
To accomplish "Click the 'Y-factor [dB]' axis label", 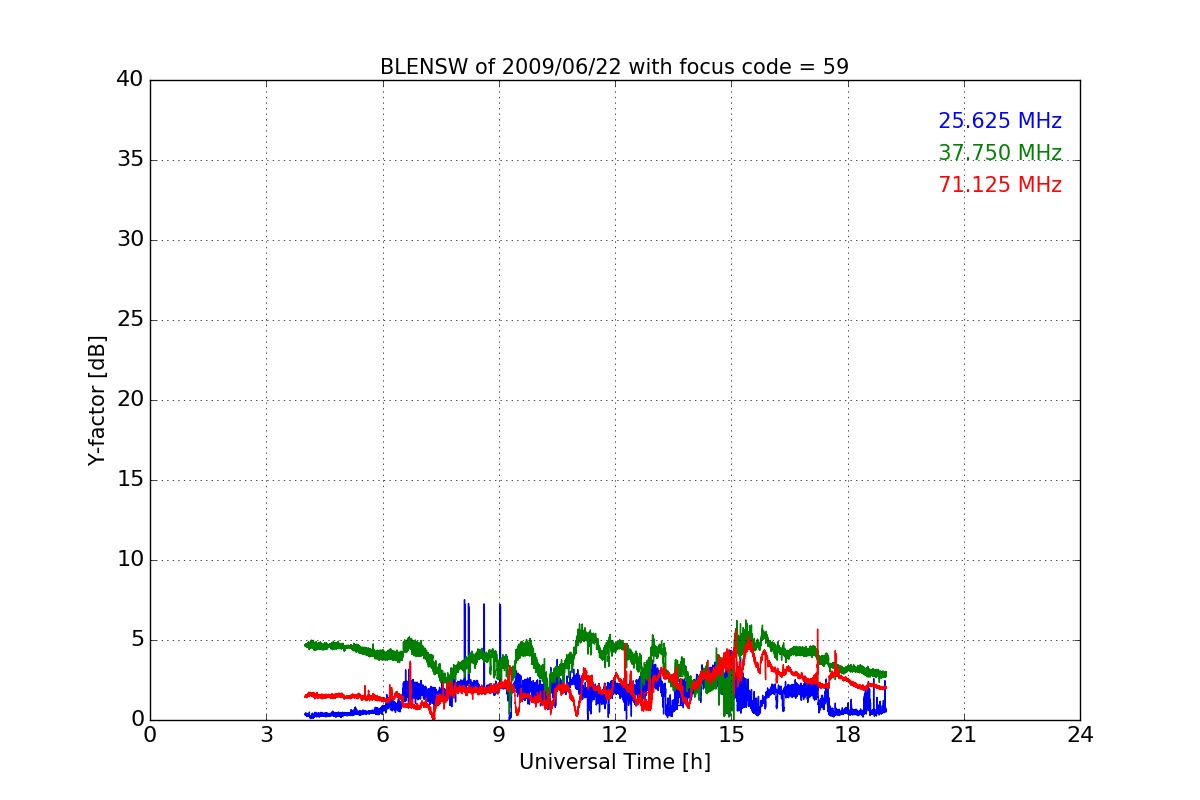I will 97,400.
